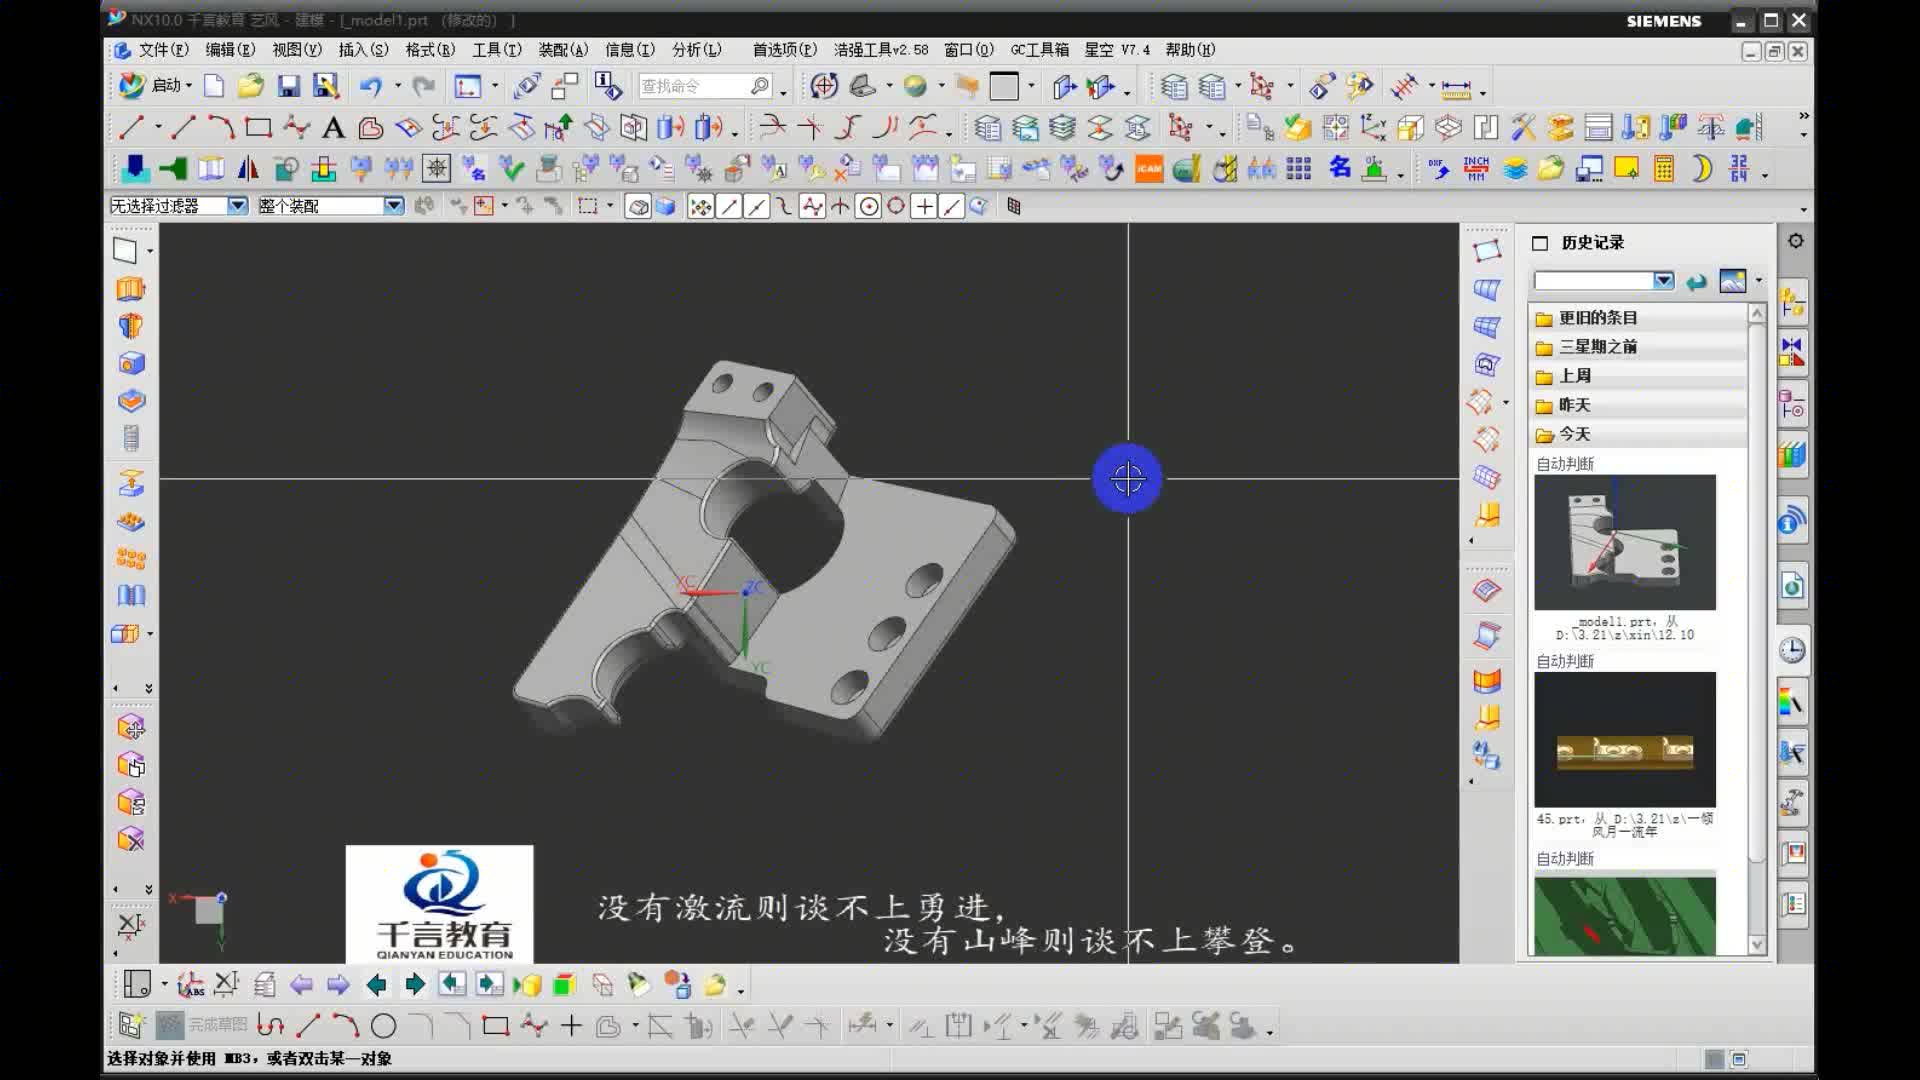Click the yellow moon icon
Viewport: 1920px width, 1080px height.
click(x=1701, y=169)
